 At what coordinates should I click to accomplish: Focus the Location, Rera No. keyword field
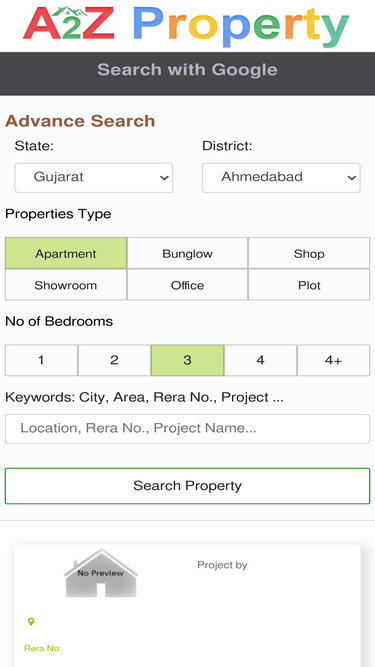pyautogui.click(x=188, y=429)
